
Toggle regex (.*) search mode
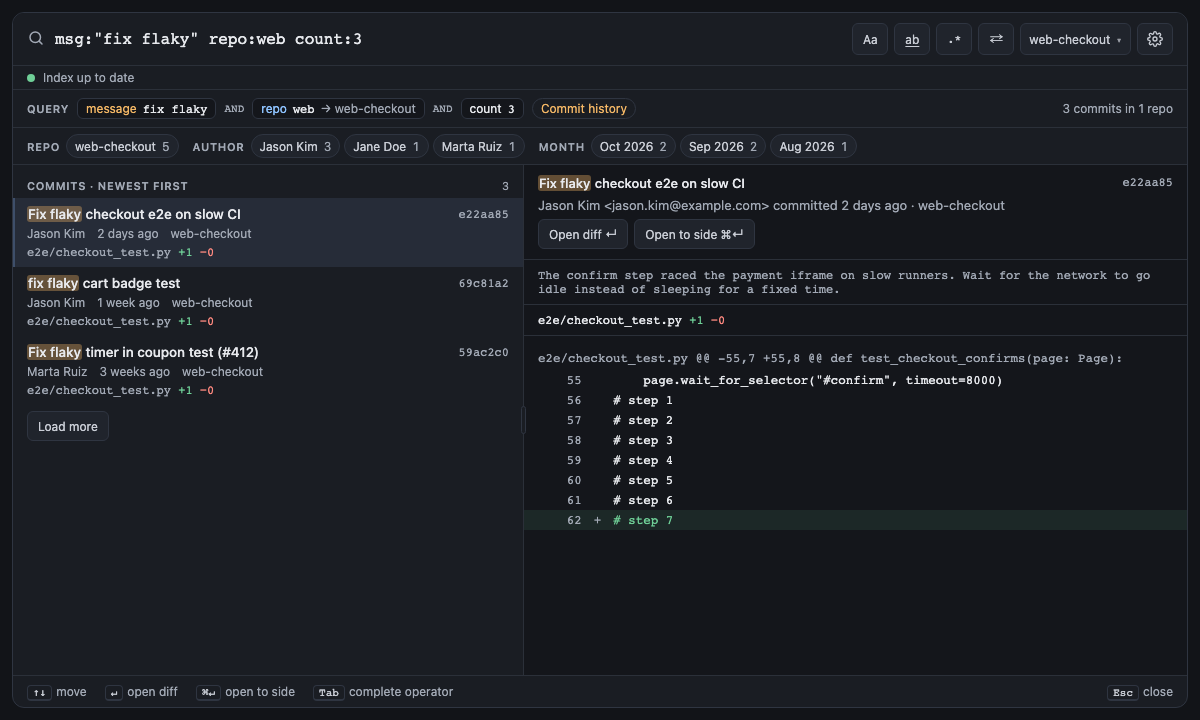pyautogui.click(x=954, y=39)
